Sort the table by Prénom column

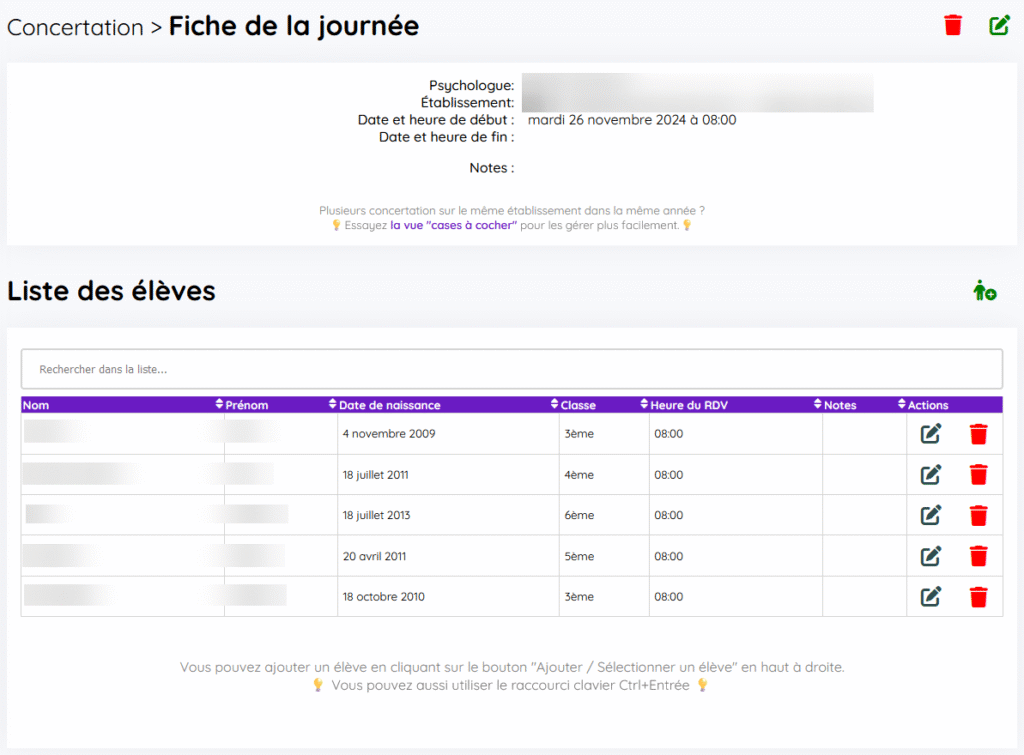click(281, 405)
